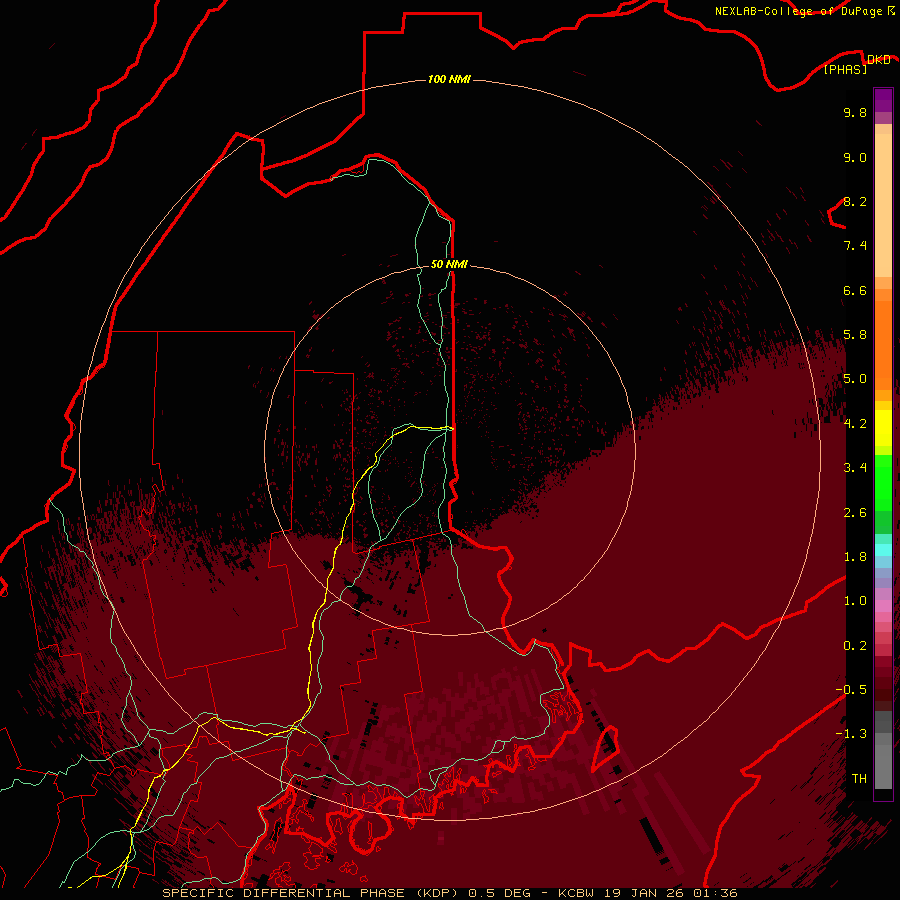Click the (KDP) abbreviation in the caption
The height and width of the screenshot is (900, 900).
[x=437, y=893]
